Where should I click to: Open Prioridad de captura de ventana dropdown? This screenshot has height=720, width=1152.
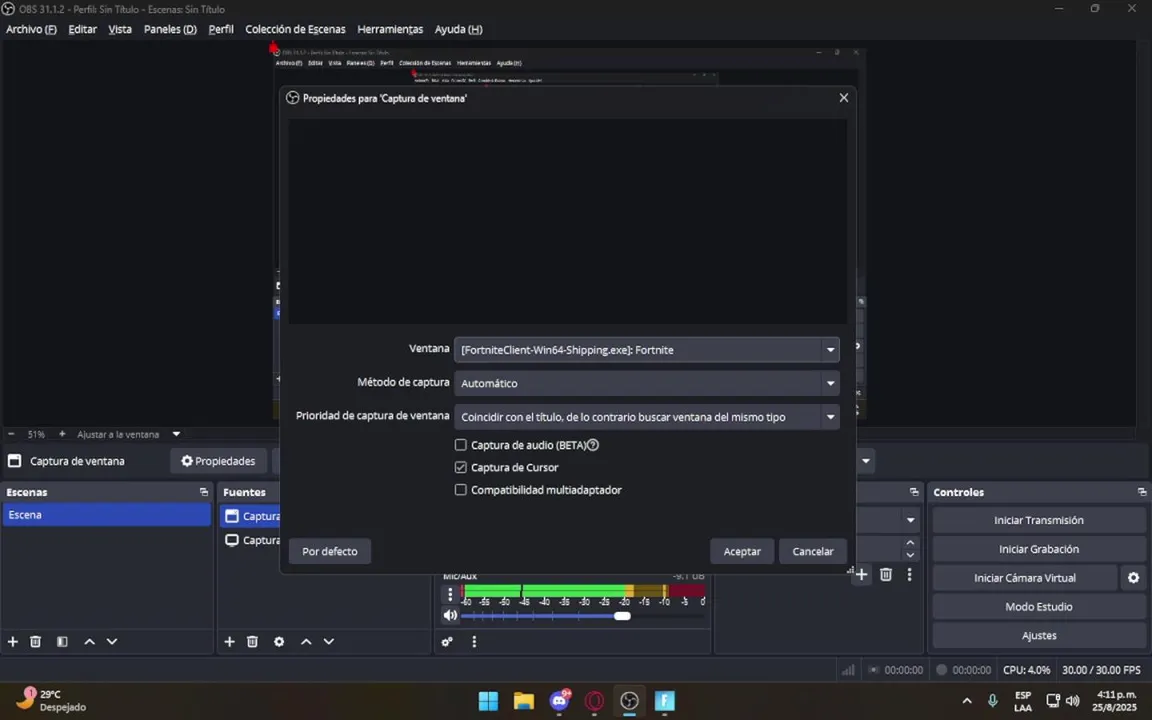tap(647, 417)
